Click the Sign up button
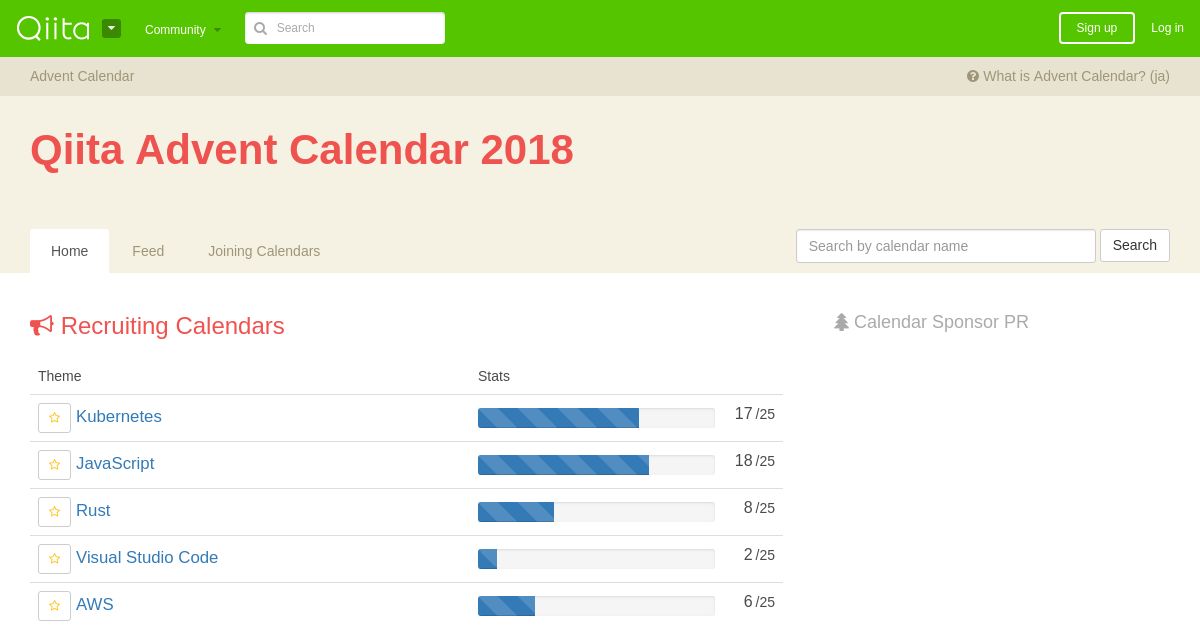The height and width of the screenshot is (630, 1200). pyautogui.click(x=1097, y=28)
